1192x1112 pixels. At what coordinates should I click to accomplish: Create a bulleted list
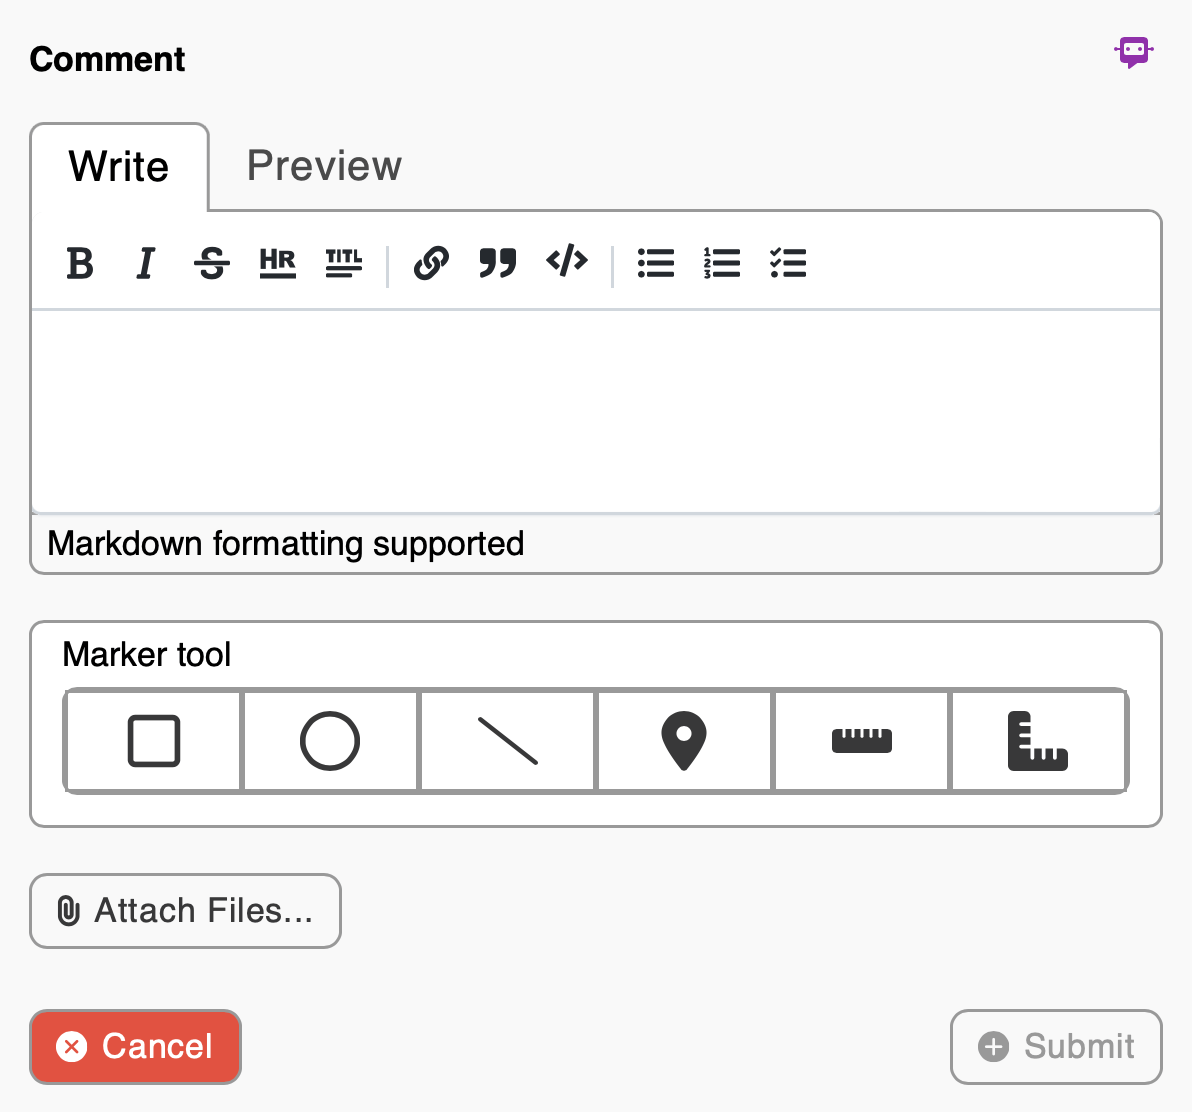tap(656, 263)
